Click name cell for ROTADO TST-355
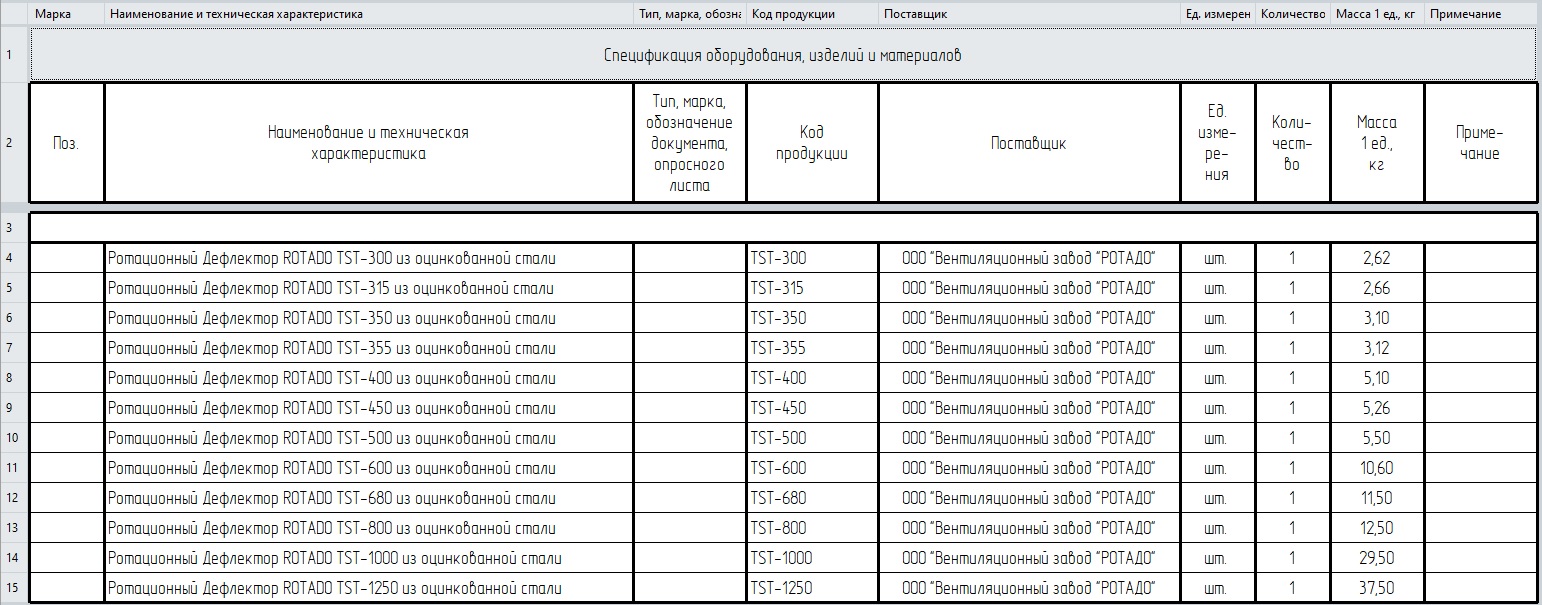 click(369, 348)
